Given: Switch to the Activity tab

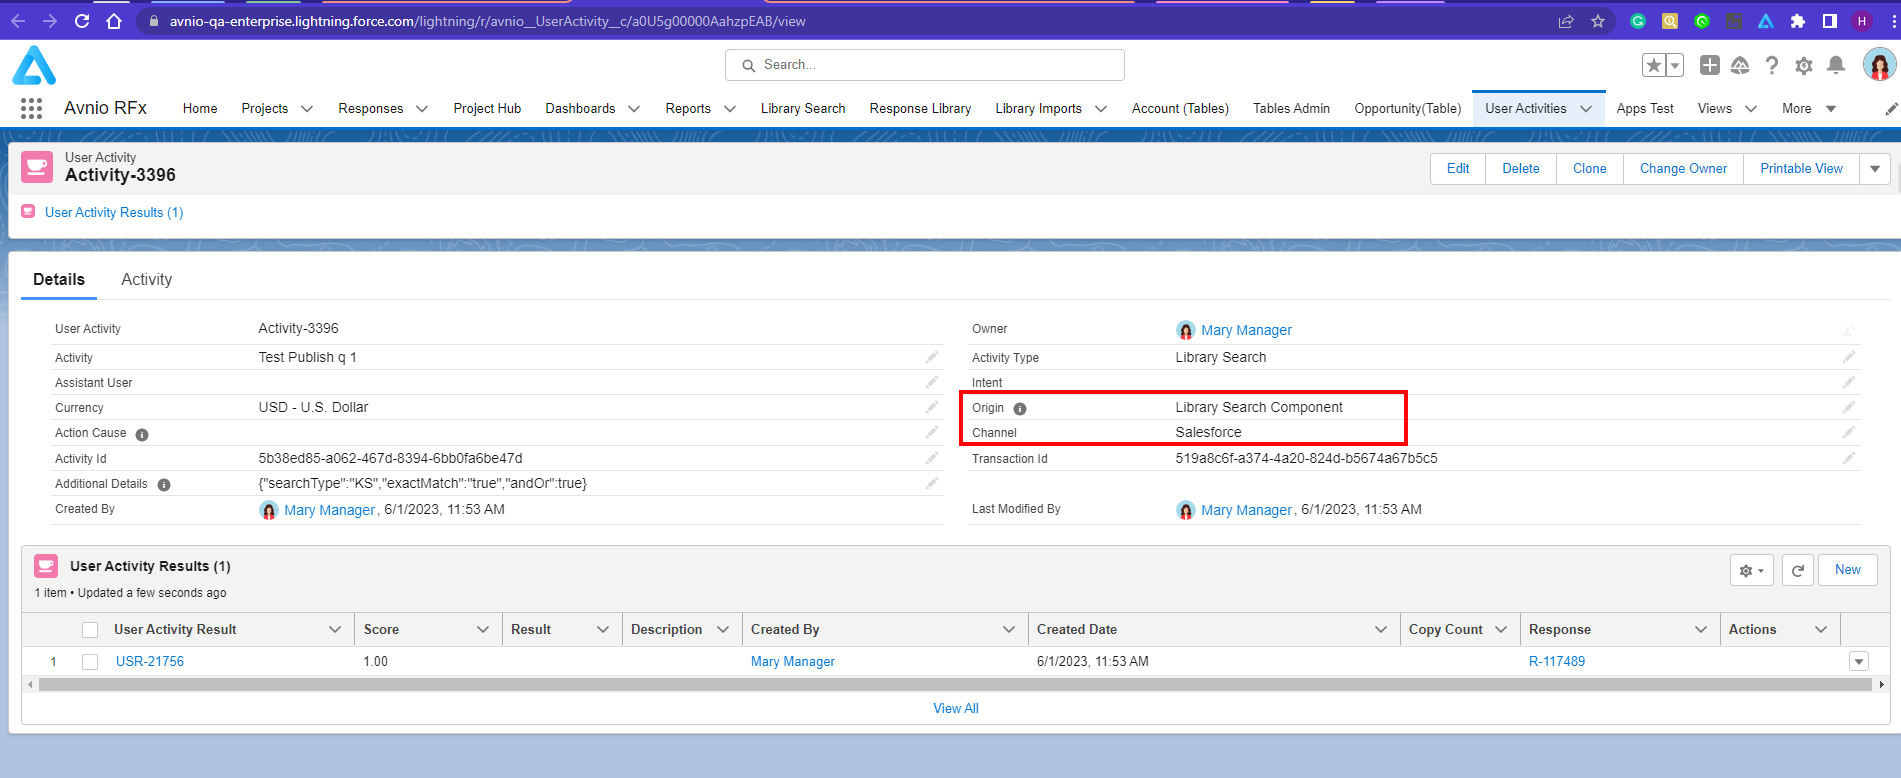Looking at the screenshot, I should 146,280.
